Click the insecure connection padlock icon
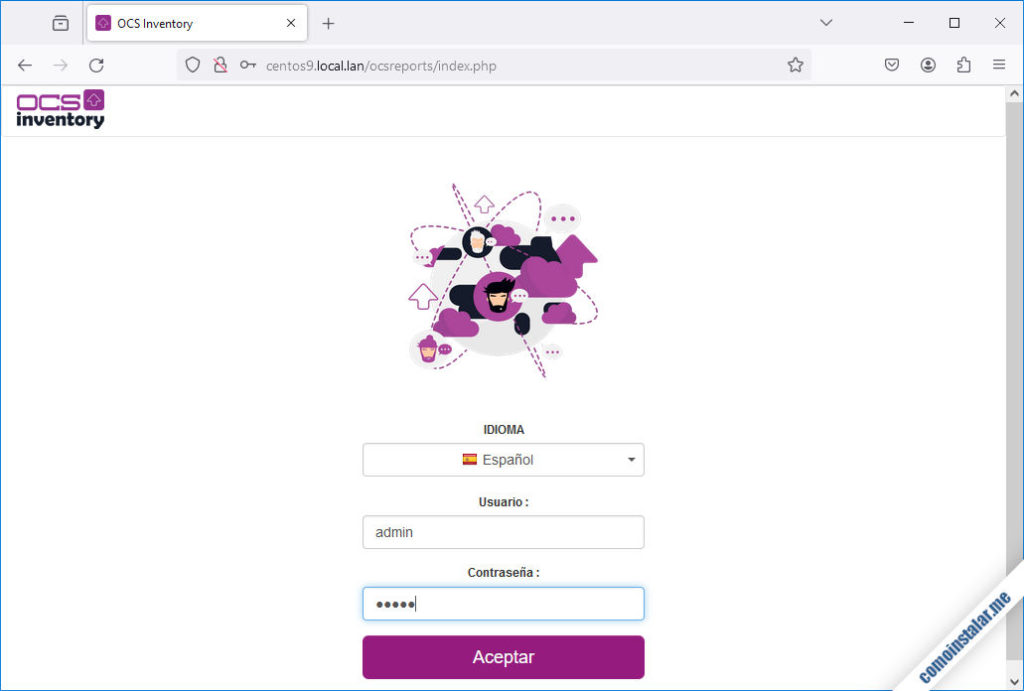 tap(221, 65)
